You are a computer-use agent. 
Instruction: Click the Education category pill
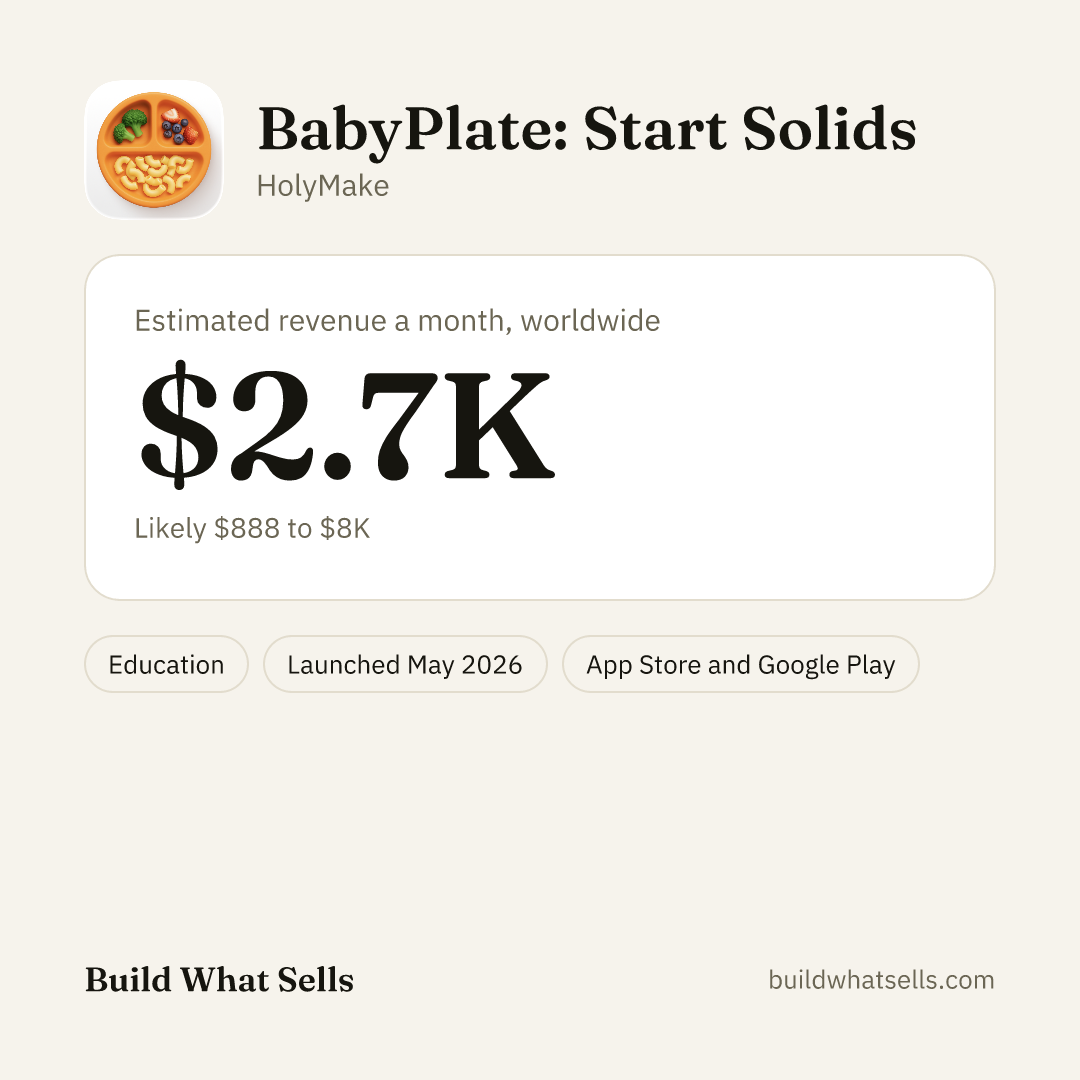point(166,664)
